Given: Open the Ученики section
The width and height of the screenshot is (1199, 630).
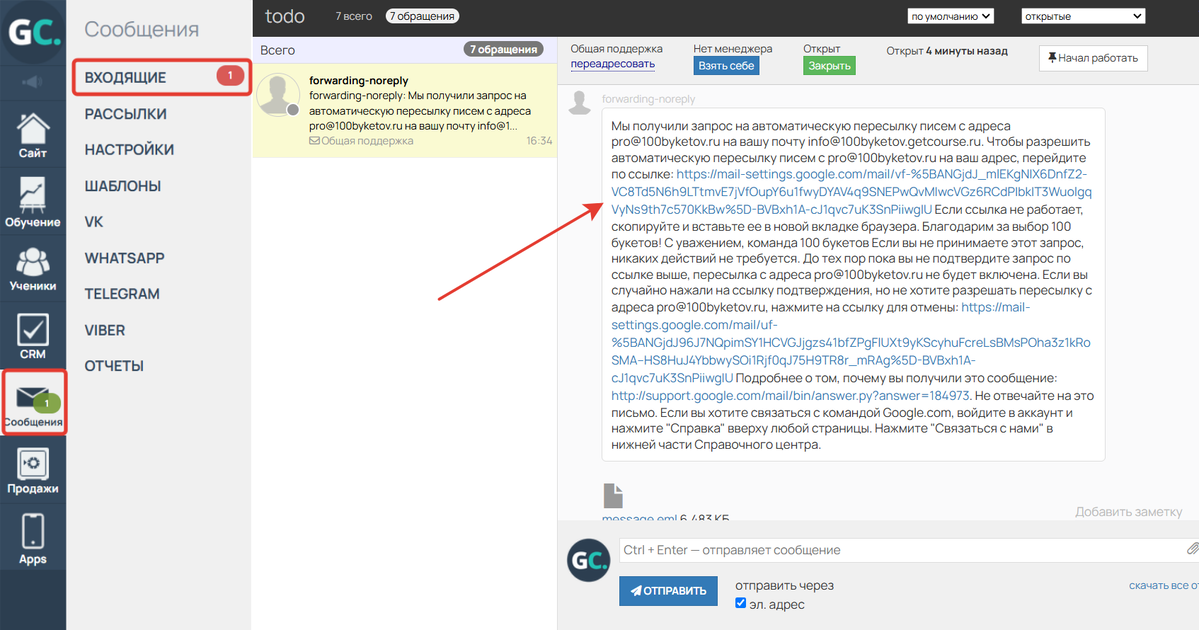Looking at the screenshot, I should click(x=33, y=269).
